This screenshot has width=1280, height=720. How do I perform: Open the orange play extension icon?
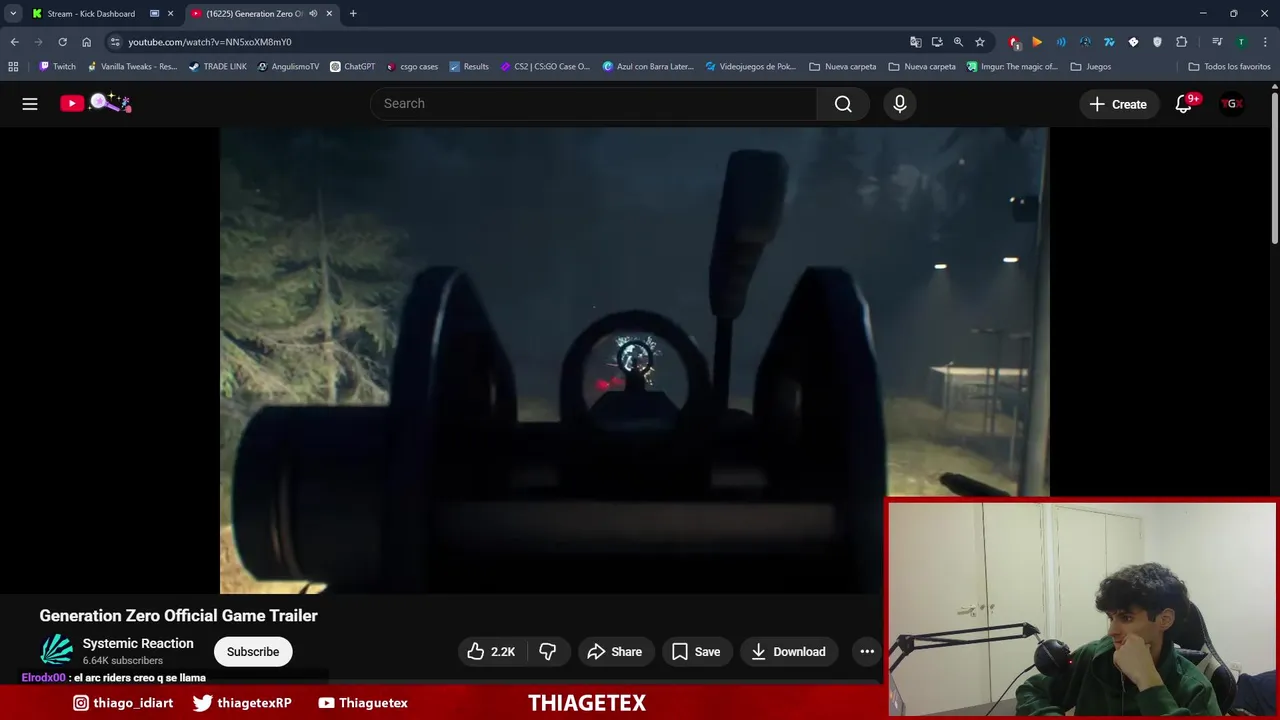click(x=1037, y=42)
